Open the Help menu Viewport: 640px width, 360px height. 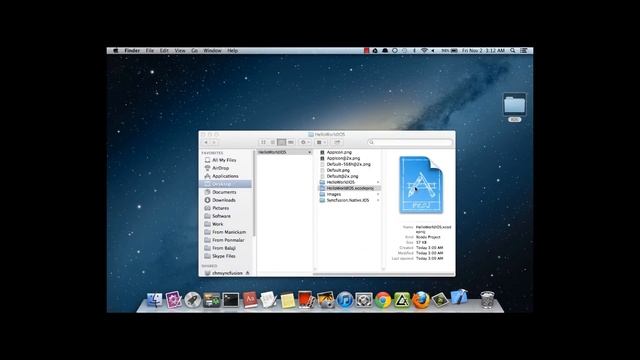pyautogui.click(x=232, y=51)
